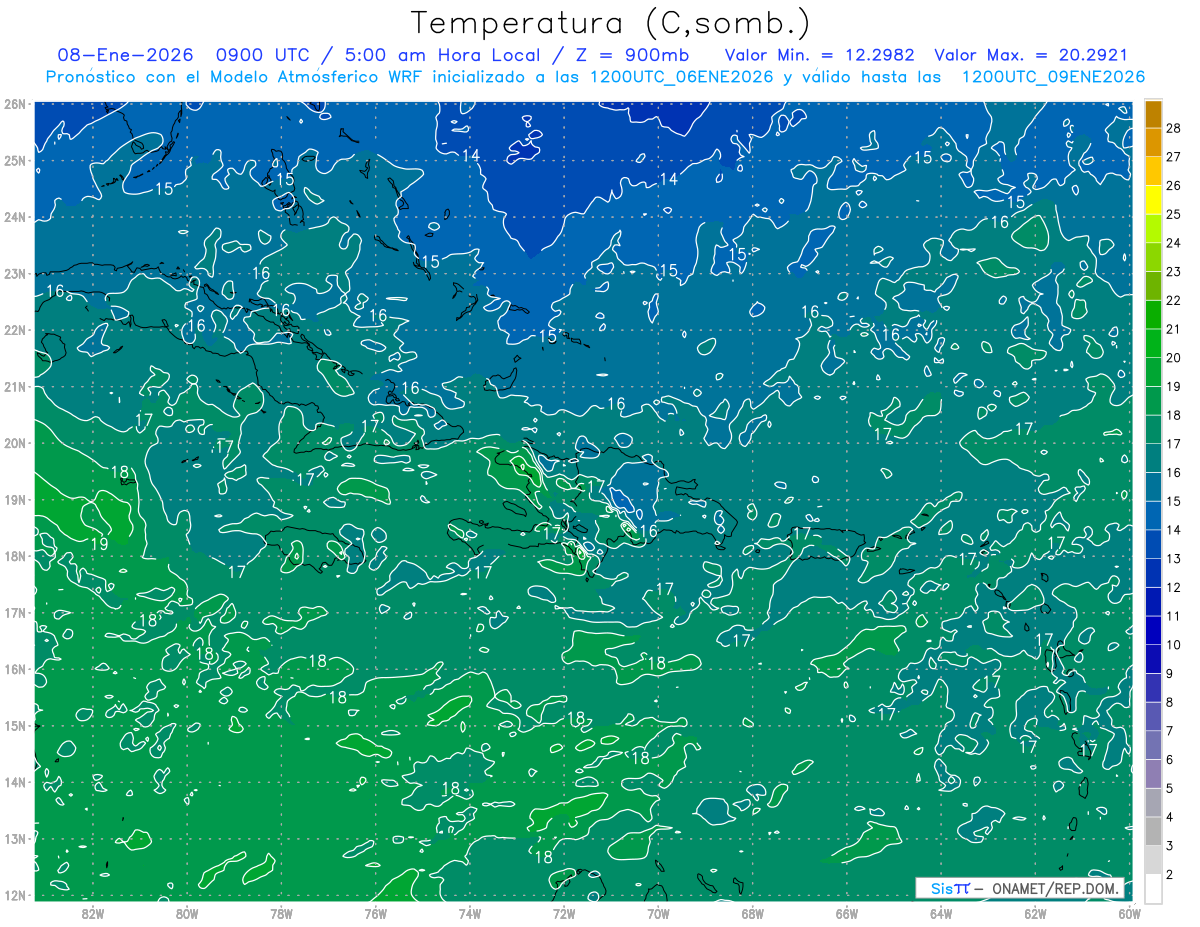
Task: Click the latitude axis label '14N'
Action: 14,782
